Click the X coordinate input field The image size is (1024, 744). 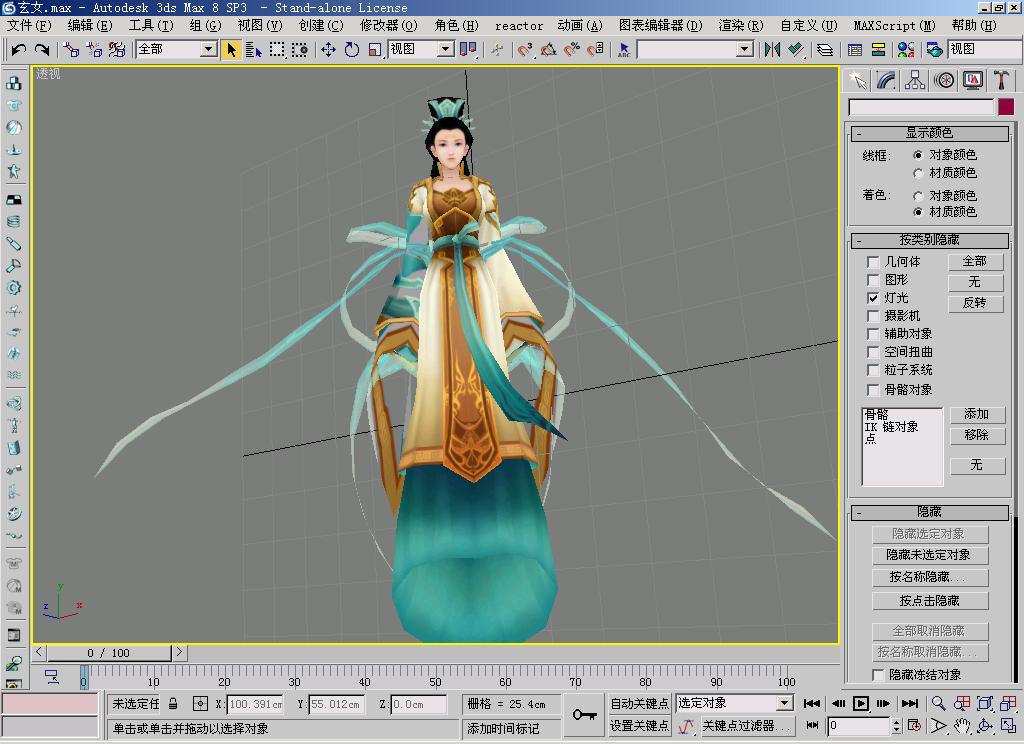click(x=255, y=704)
